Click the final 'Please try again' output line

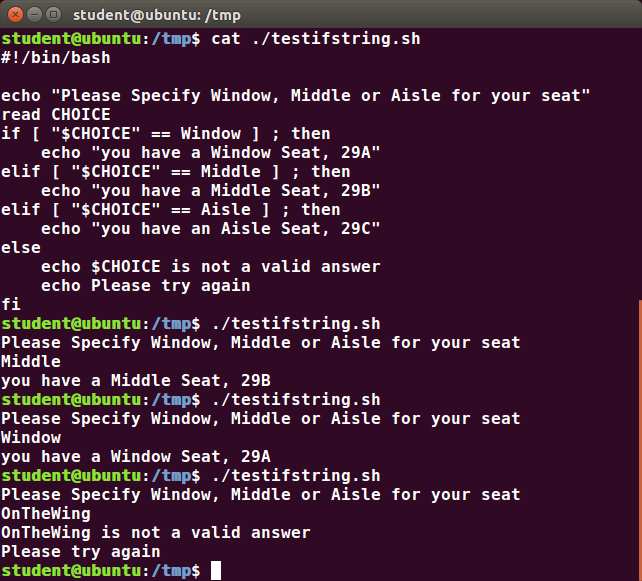click(x=81, y=552)
